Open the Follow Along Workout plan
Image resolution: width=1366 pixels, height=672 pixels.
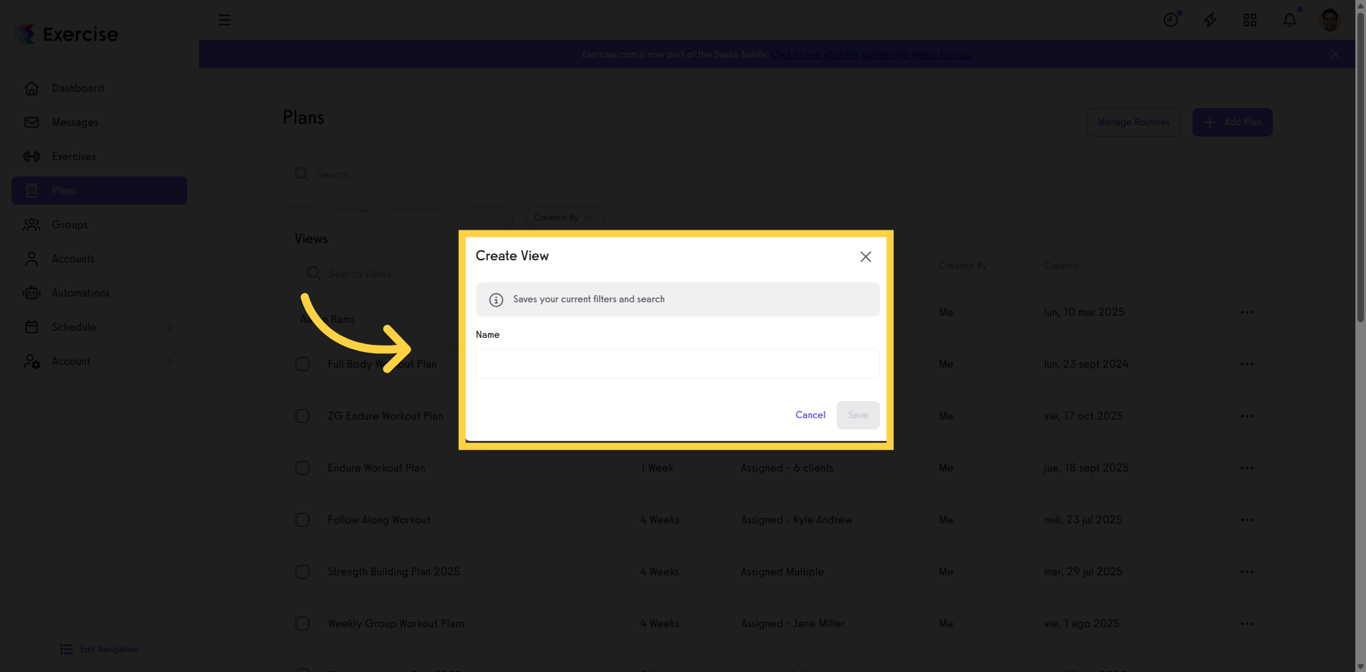pyautogui.click(x=379, y=520)
